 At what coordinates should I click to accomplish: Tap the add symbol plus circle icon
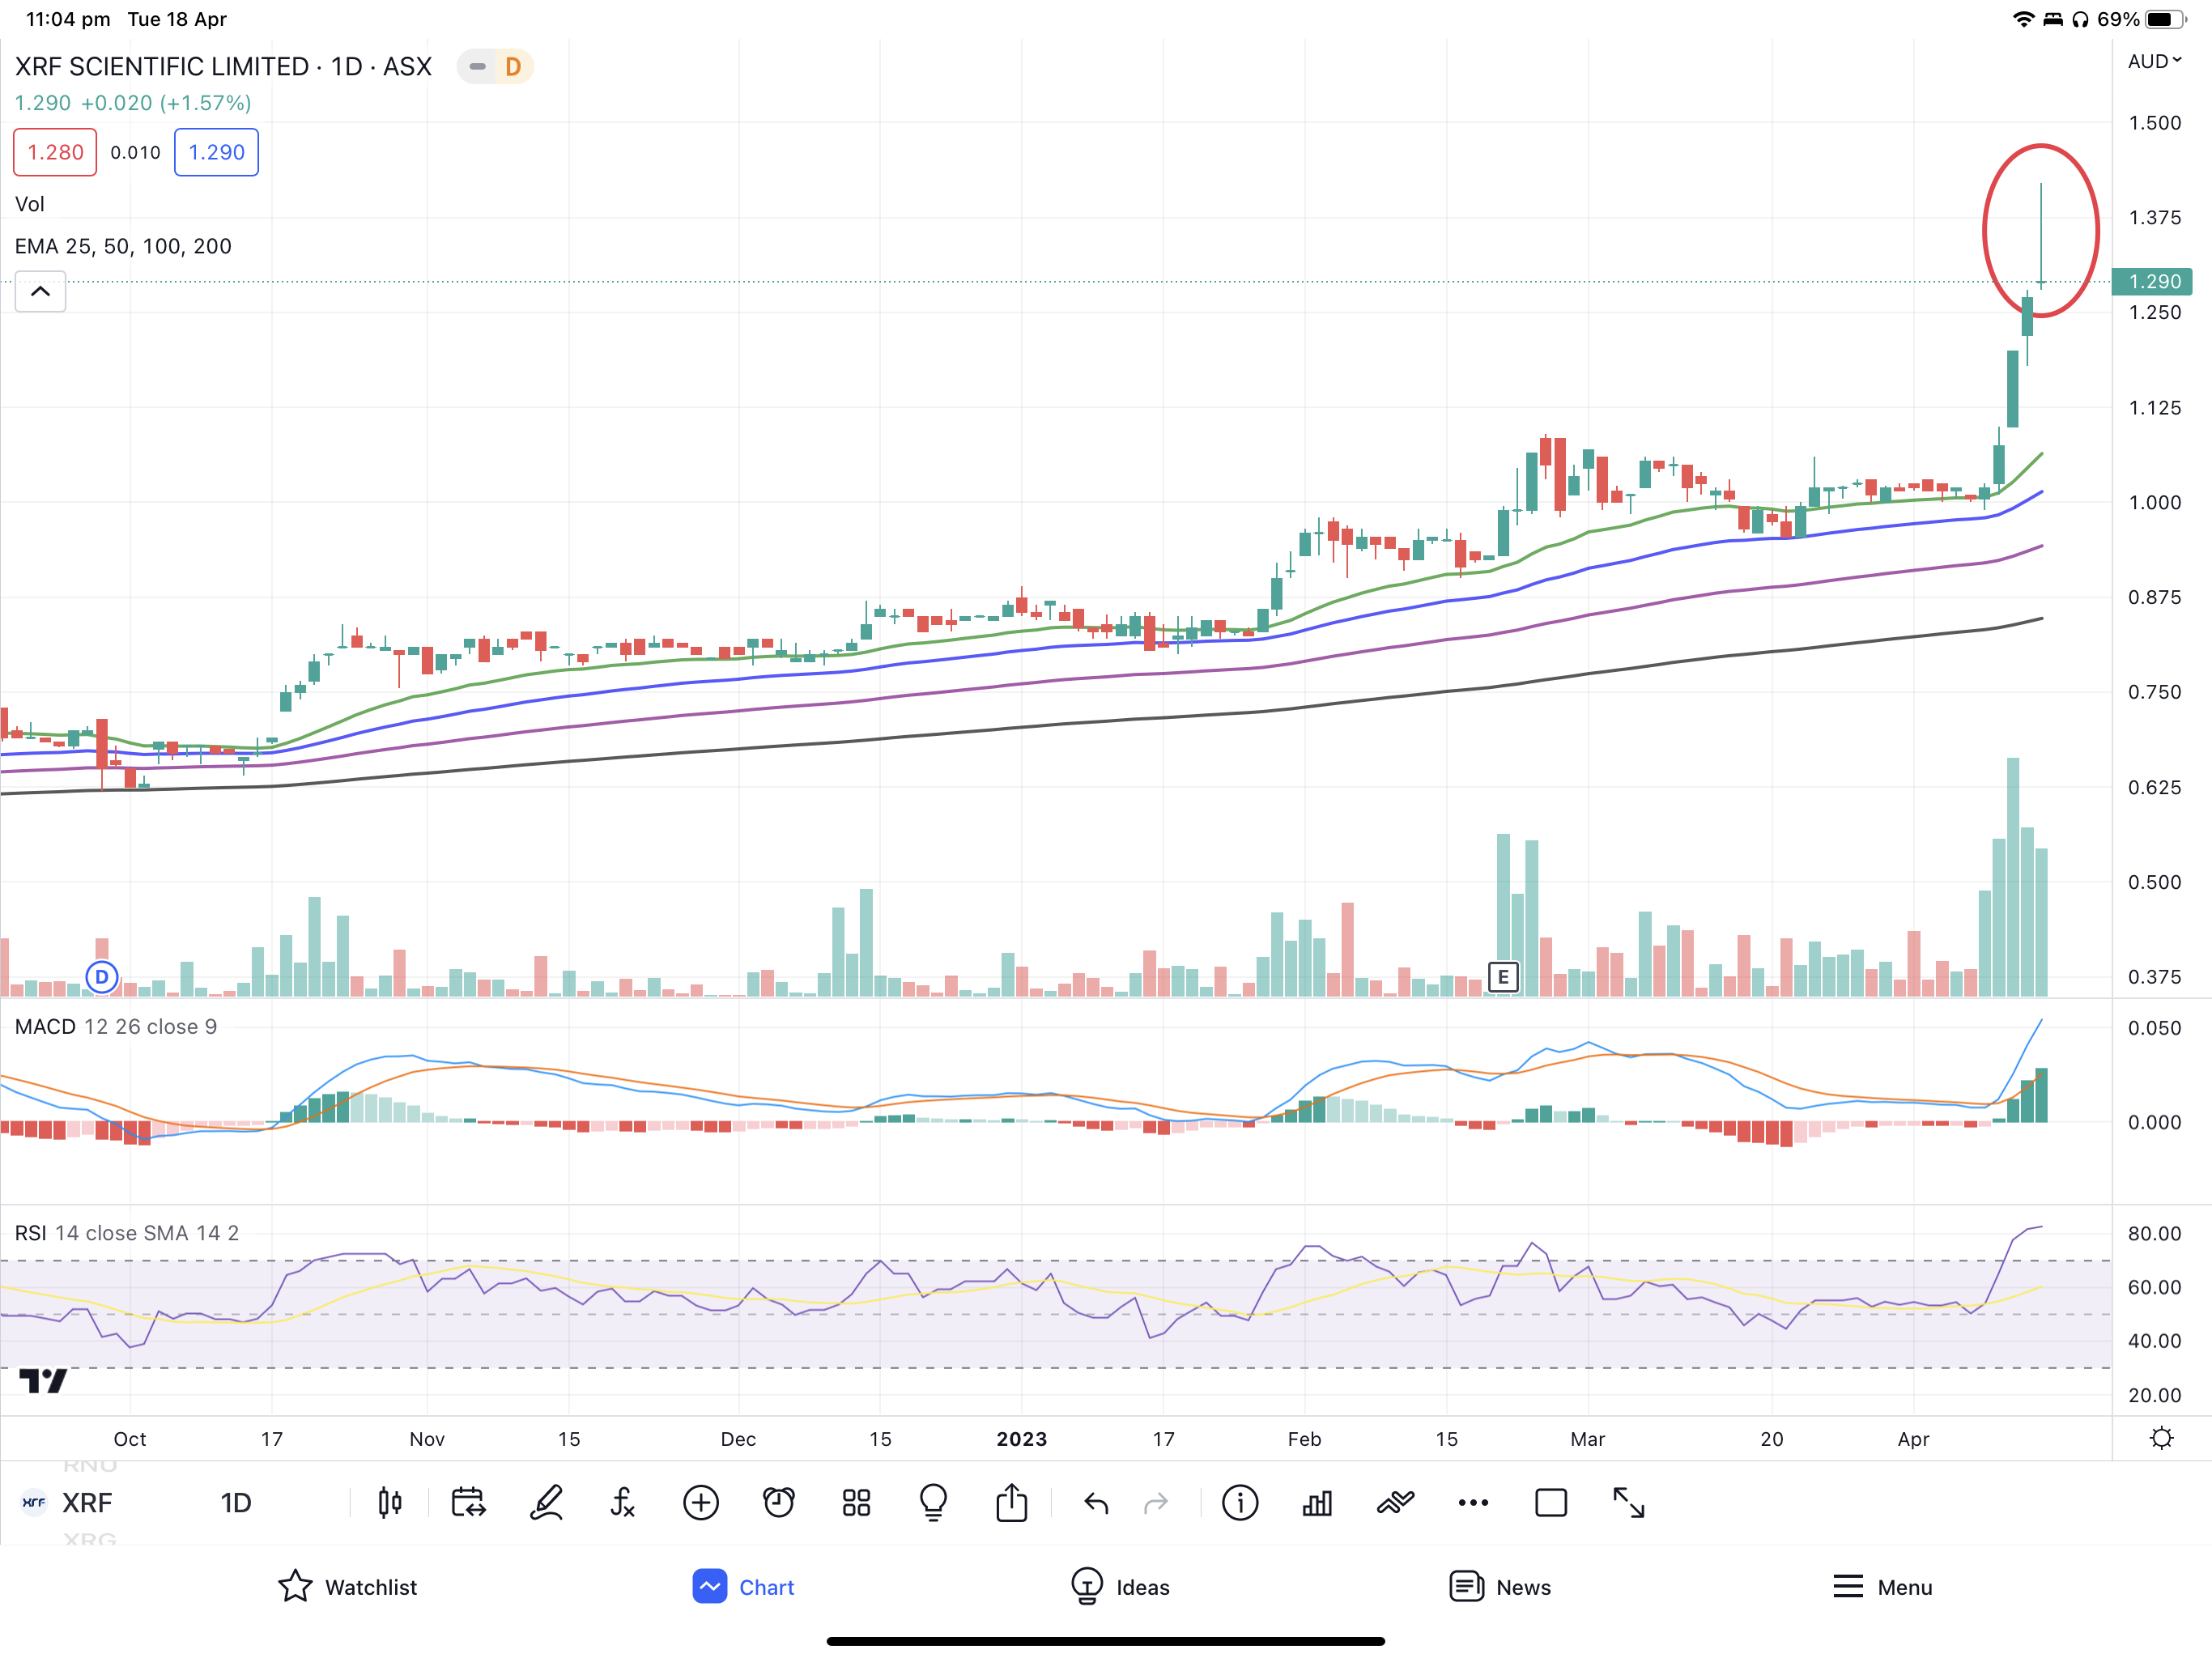(x=701, y=1502)
